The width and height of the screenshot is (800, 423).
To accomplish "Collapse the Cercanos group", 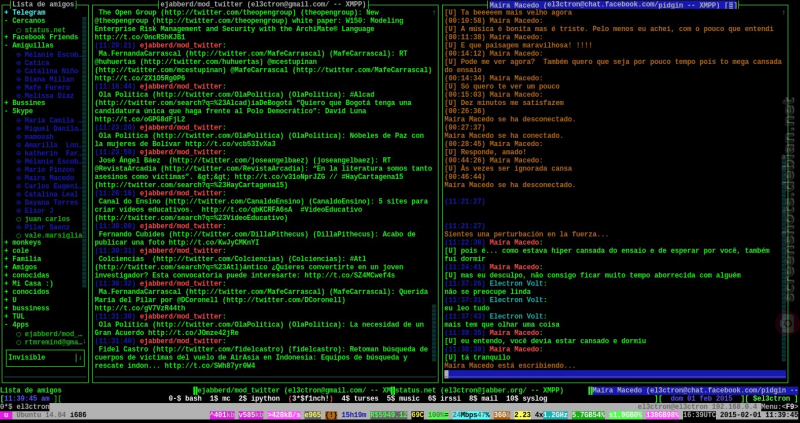I will [7, 21].
